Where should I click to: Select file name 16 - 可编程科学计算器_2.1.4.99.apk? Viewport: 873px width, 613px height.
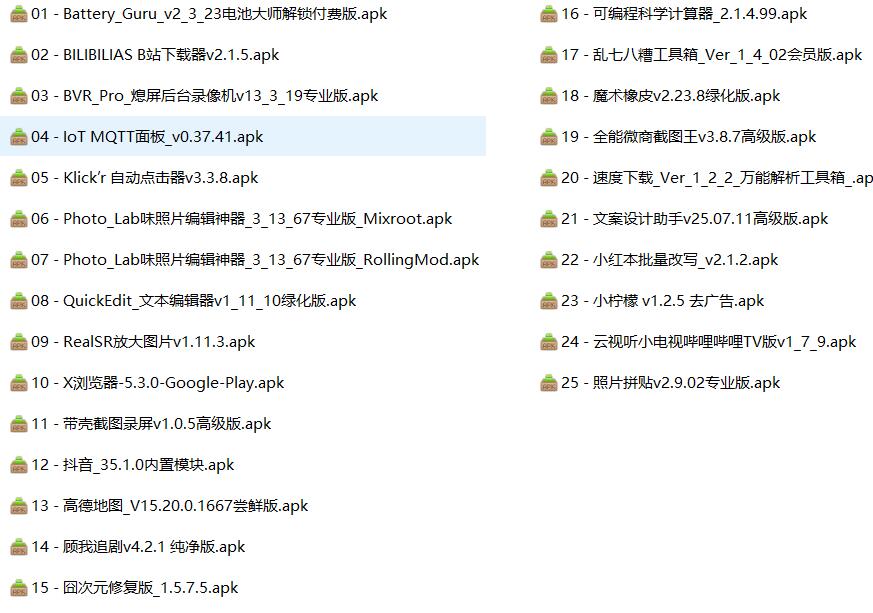(x=684, y=14)
